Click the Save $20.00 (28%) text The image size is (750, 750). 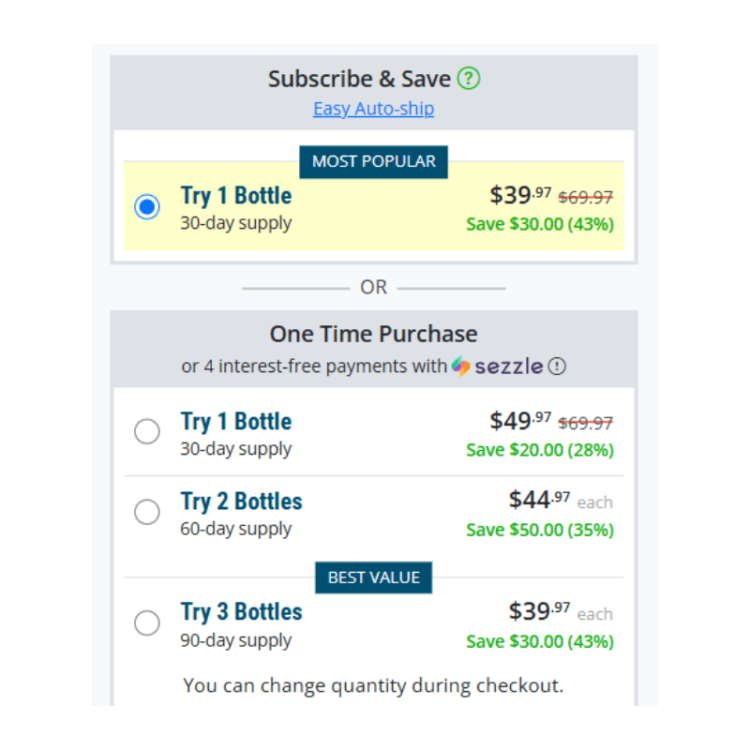pyautogui.click(x=540, y=450)
